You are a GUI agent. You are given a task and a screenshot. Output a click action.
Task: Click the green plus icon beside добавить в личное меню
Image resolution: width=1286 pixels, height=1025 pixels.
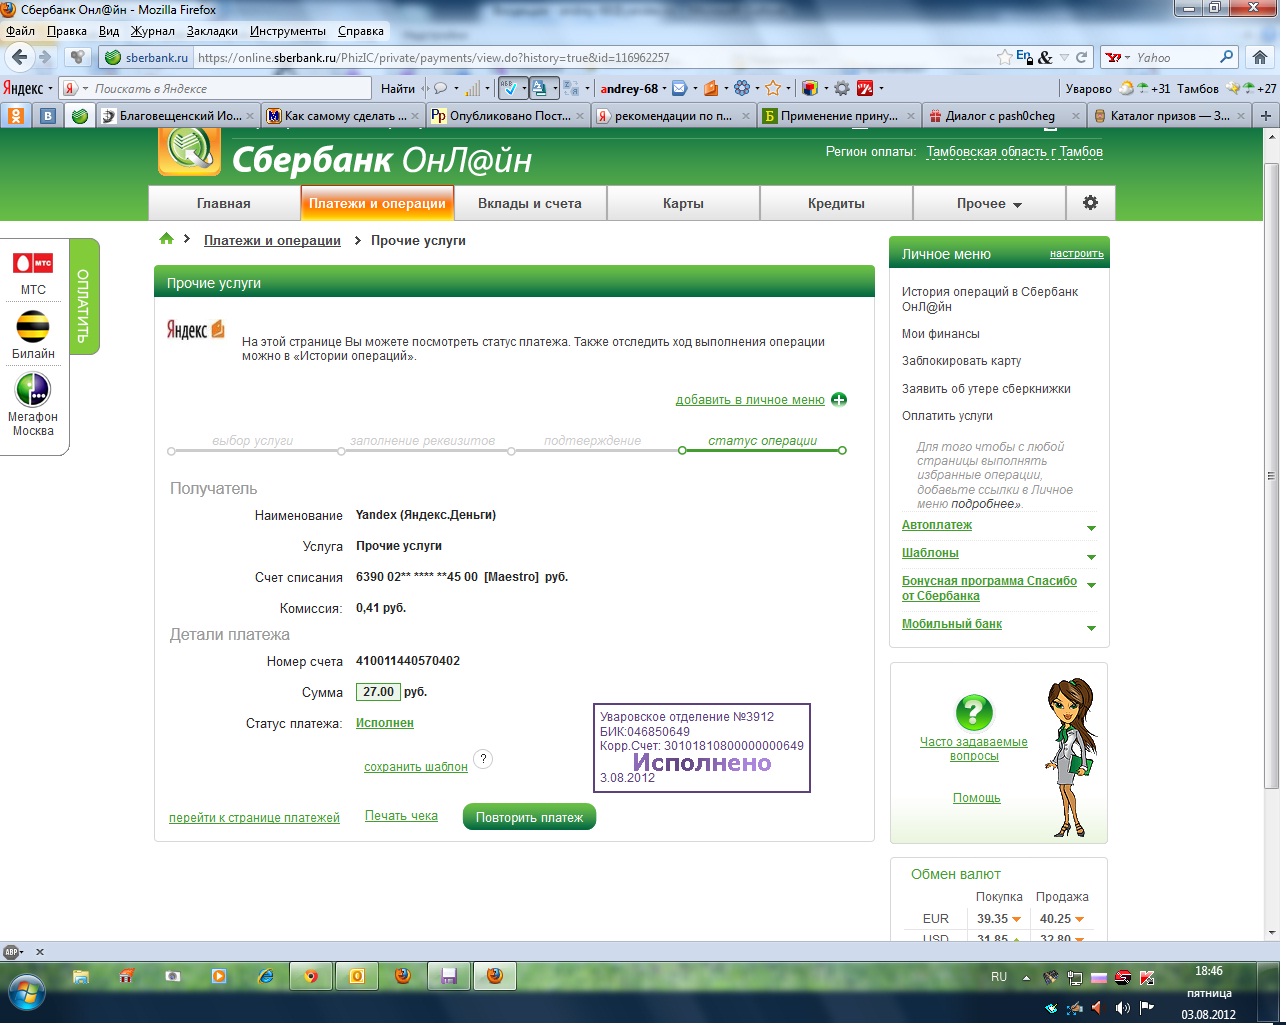pos(839,400)
